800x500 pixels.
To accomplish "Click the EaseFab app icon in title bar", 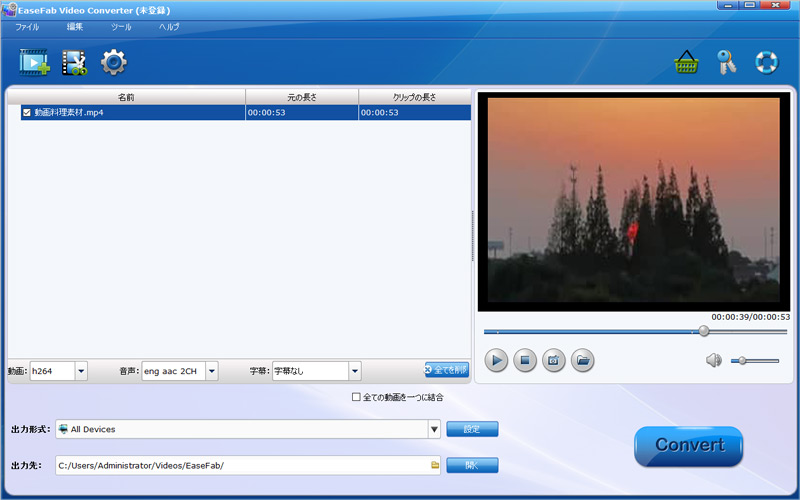I will click(9, 10).
